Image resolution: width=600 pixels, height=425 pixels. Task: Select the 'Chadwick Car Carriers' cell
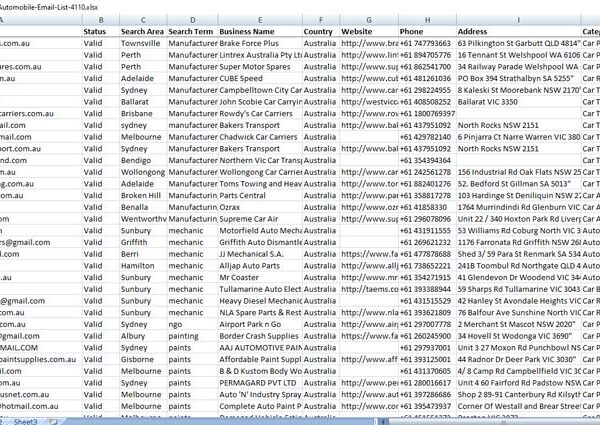pyautogui.click(x=260, y=137)
